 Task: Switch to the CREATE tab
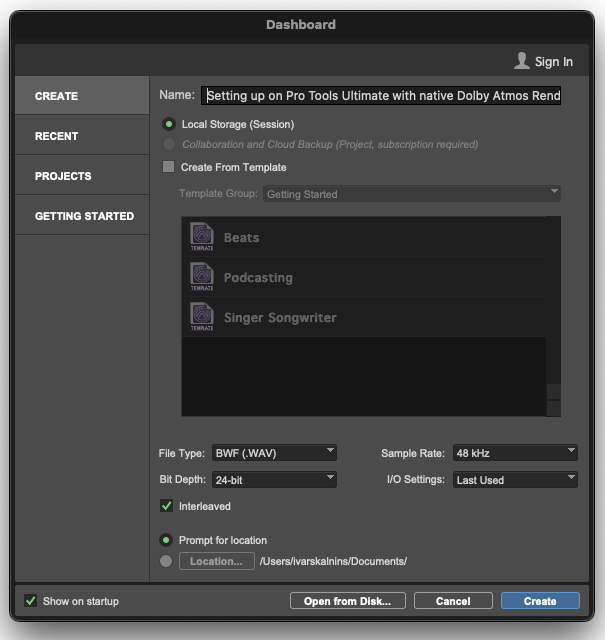[82, 96]
